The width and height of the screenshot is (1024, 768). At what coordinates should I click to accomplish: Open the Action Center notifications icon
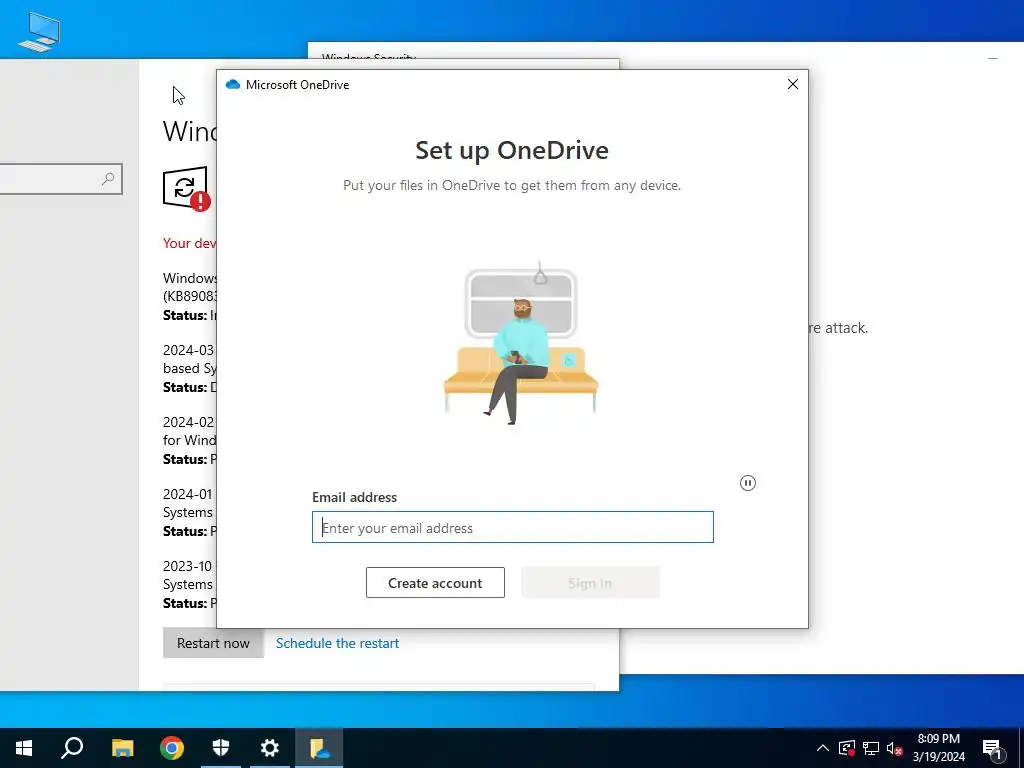992,748
